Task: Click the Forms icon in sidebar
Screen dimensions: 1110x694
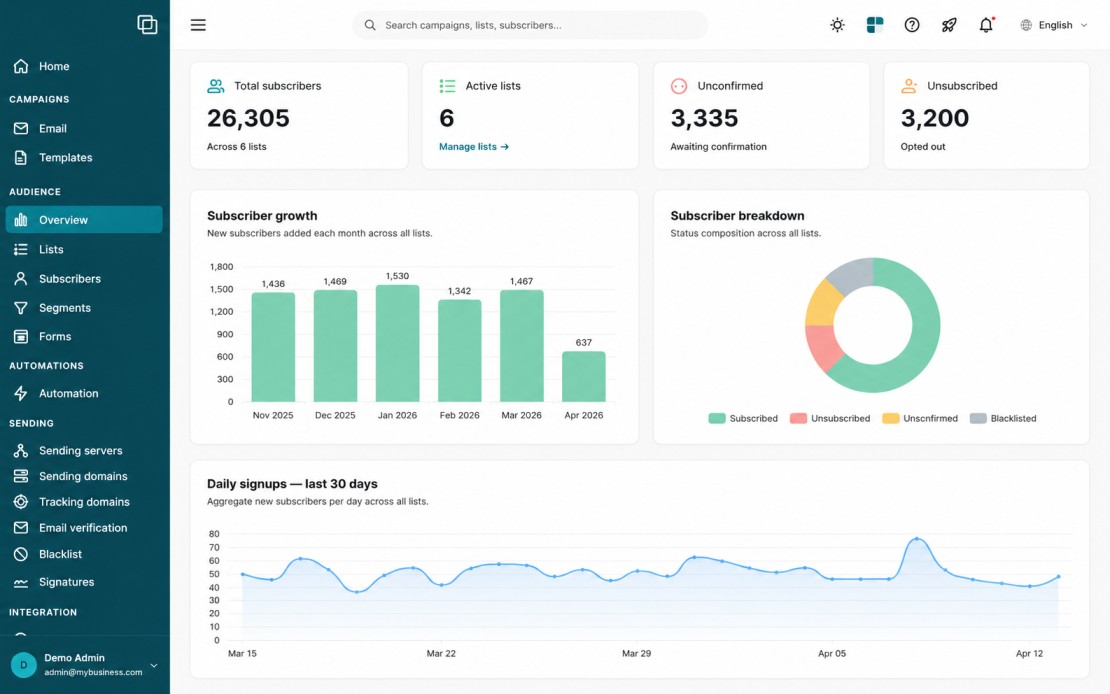Action: (x=21, y=336)
